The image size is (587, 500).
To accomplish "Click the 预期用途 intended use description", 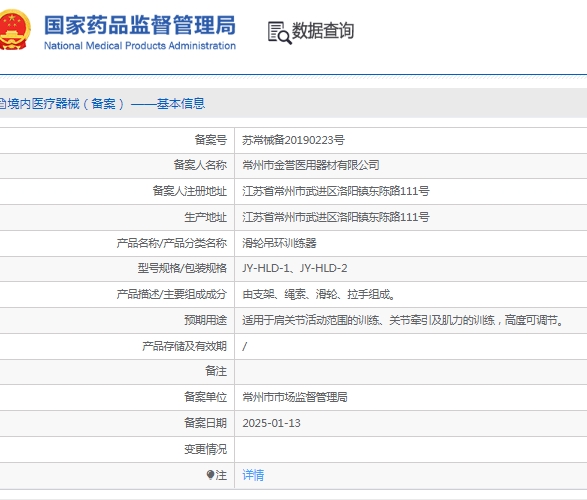I will (x=403, y=320).
